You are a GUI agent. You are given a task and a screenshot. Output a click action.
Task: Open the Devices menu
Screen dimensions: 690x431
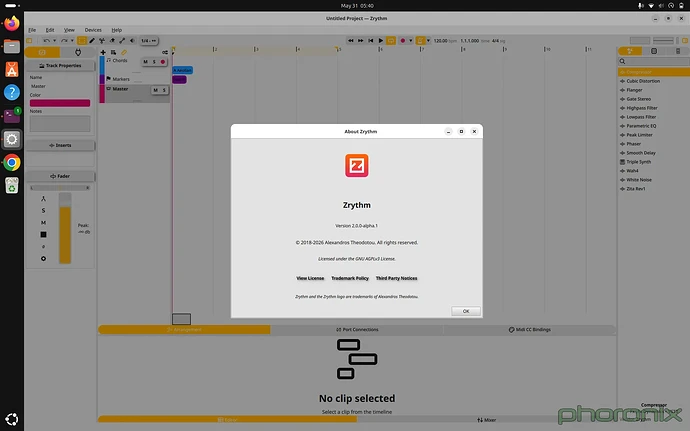click(x=93, y=30)
